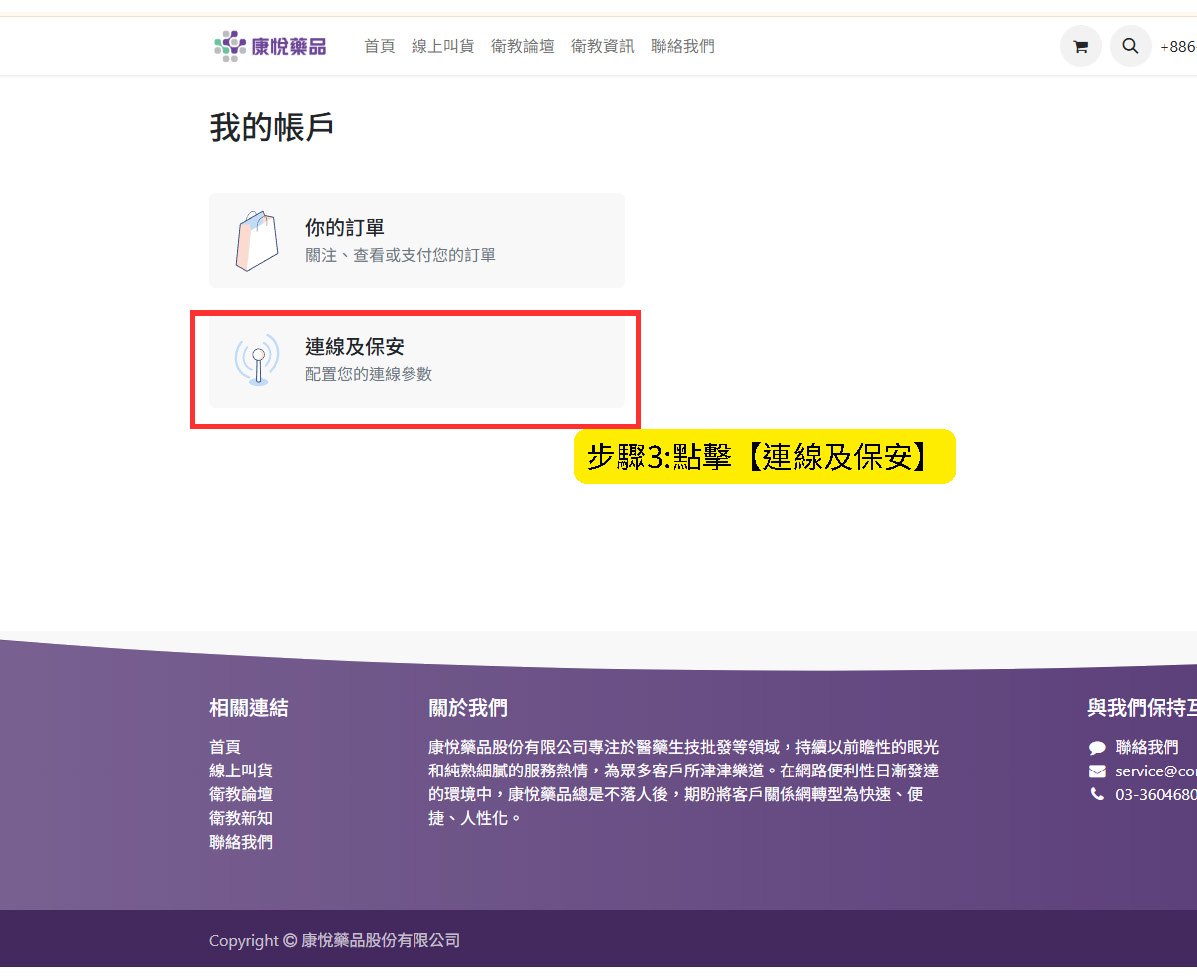Go home via the 康悅藥品 logo
The width and height of the screenshot is (1197, 979).
270,47
